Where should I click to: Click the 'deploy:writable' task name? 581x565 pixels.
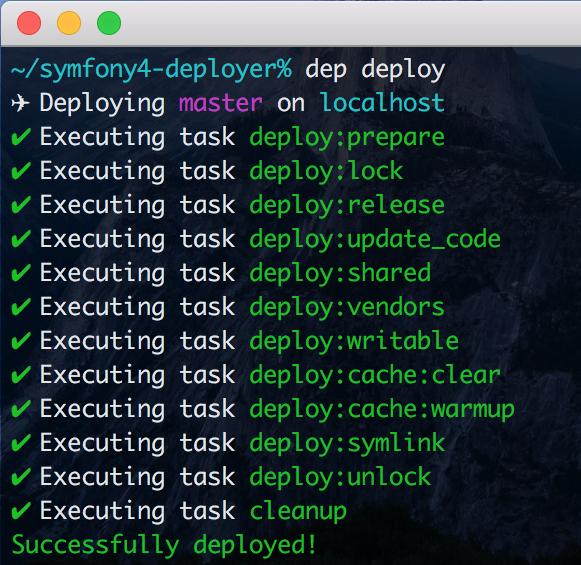click(x=354, y=342)
